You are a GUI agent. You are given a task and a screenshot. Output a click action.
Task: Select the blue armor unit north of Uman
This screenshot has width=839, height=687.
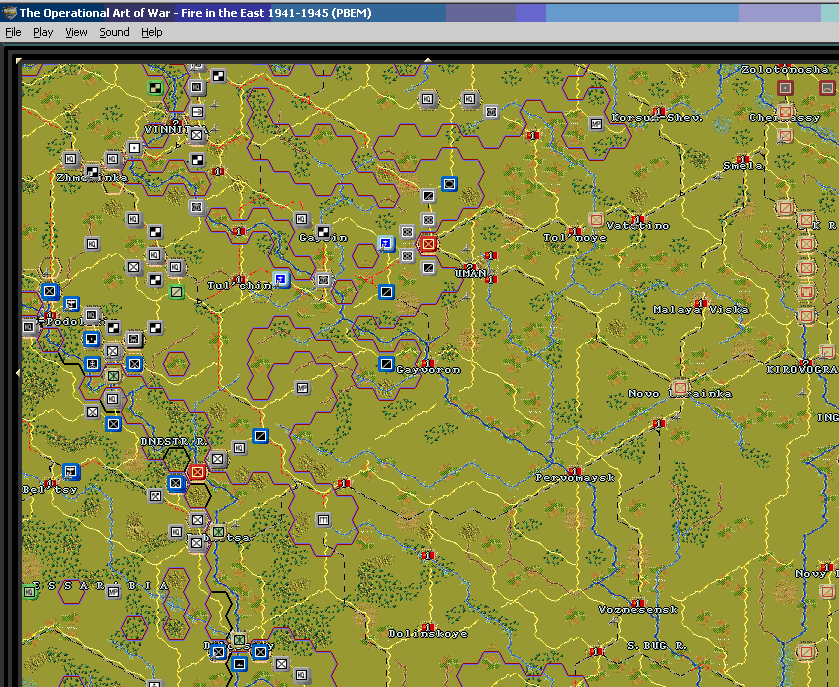449,184
